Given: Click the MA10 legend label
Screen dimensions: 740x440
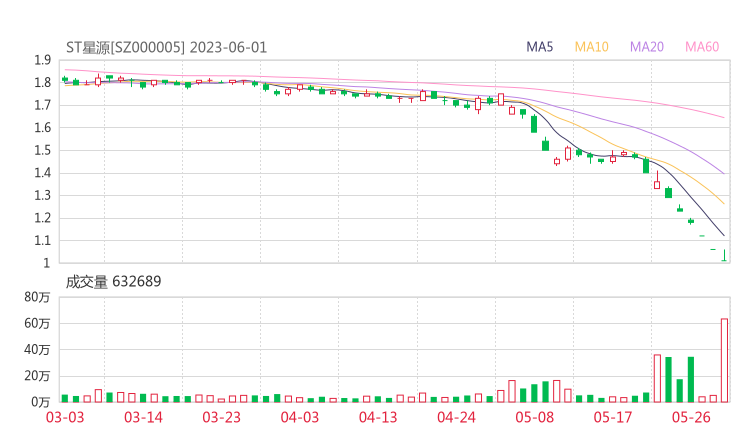Looking at the screenshot, I should 591,47.
